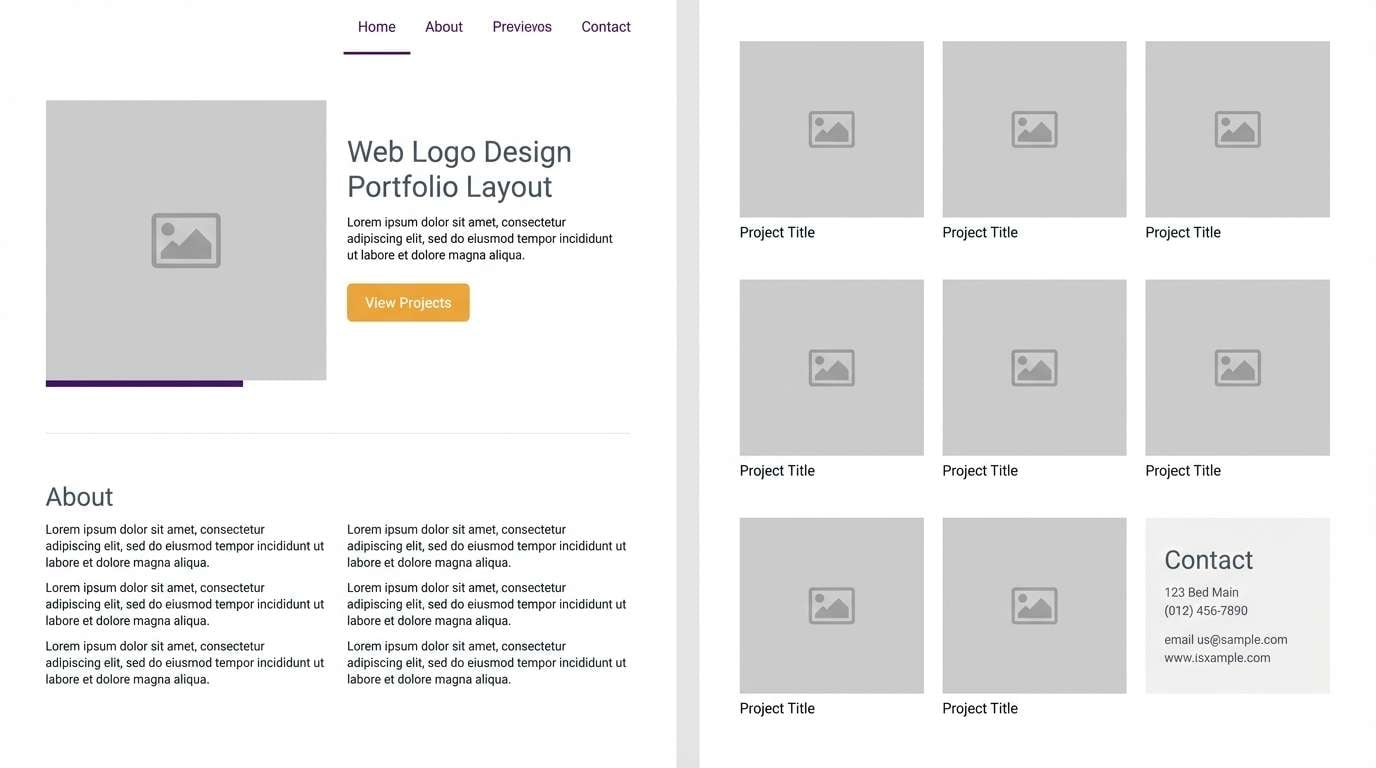This screenshot has width=1376, height=768.
Task: Select Previews in the top navigation
Action: tap(521, 26)
